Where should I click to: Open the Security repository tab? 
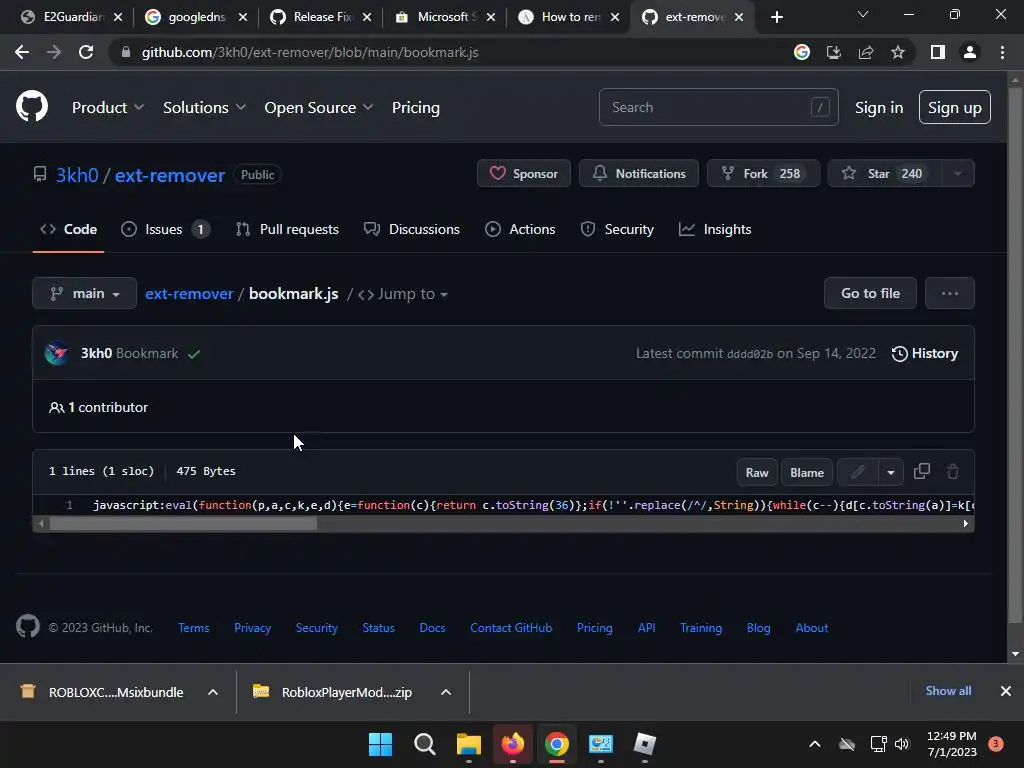click(x=616, y=229)
